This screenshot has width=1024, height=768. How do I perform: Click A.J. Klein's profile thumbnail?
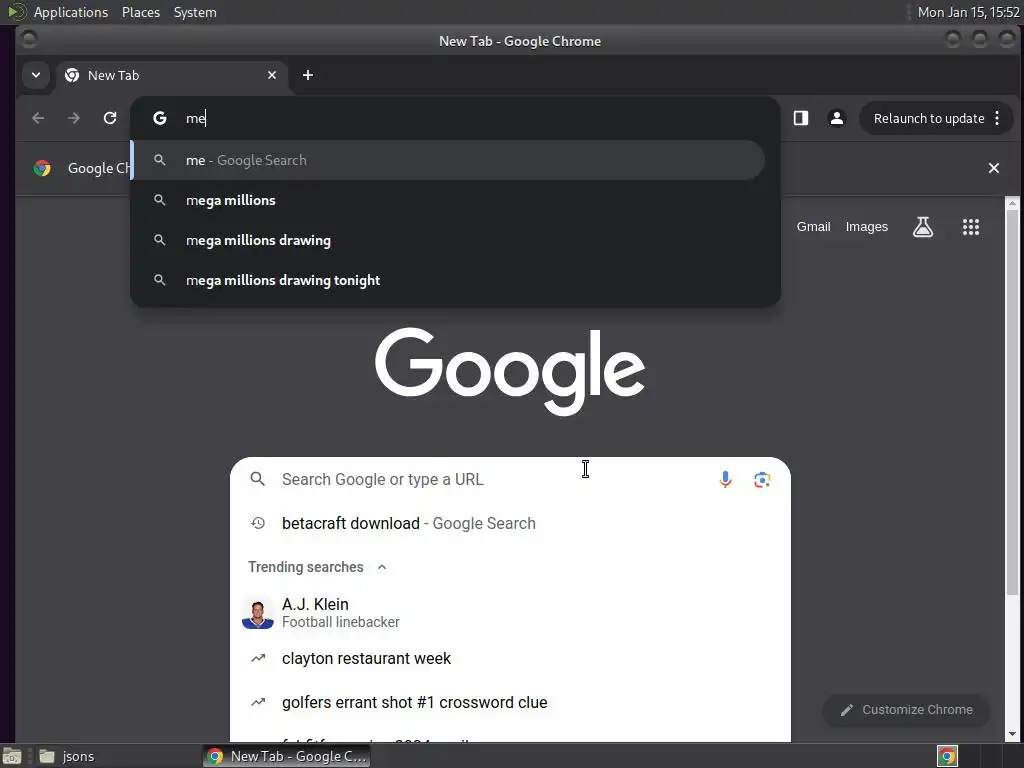(258, 613)
